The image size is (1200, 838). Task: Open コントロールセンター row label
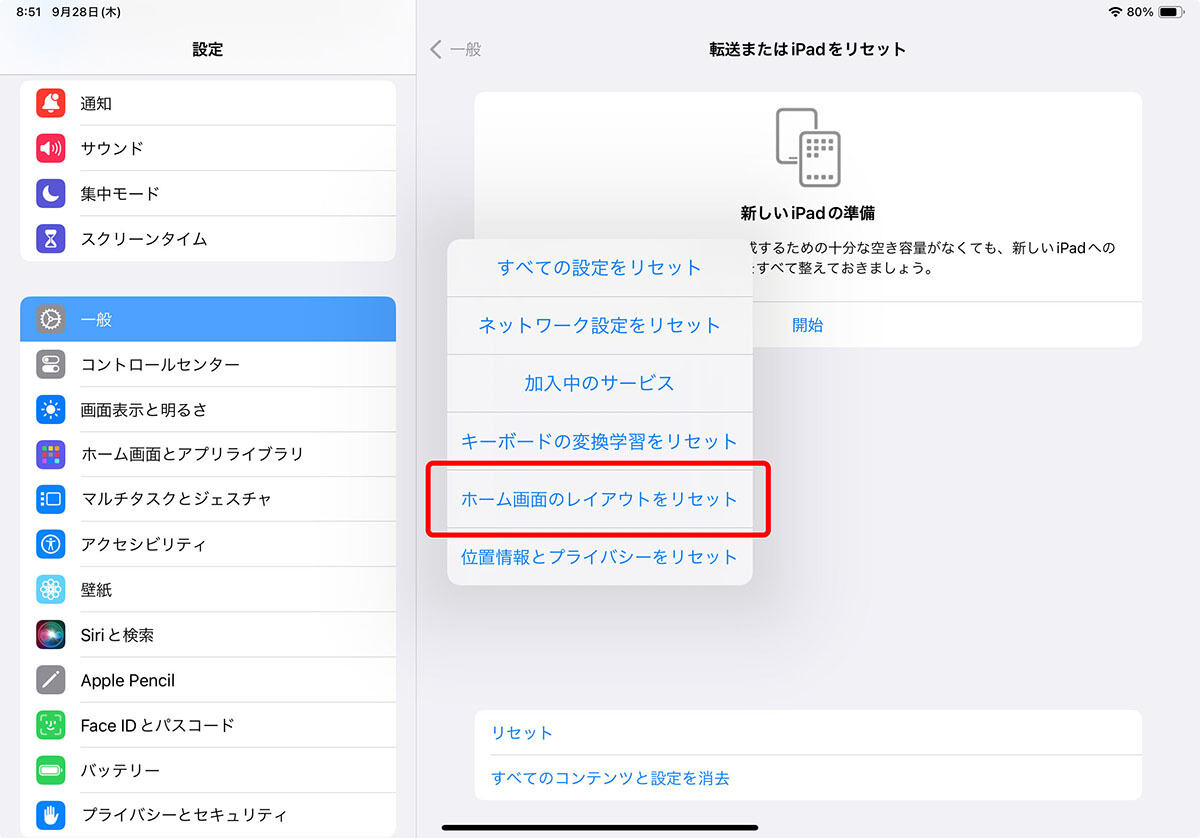coord(160,365)
